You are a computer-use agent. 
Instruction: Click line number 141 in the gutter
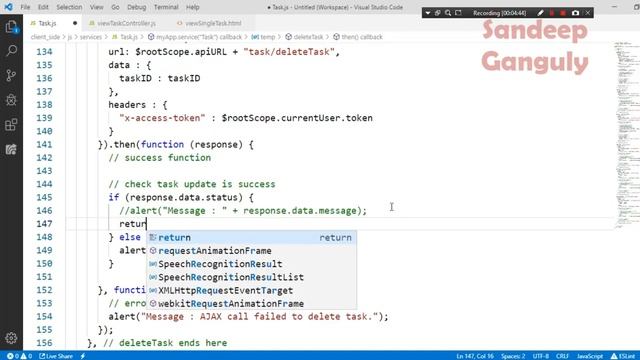44,144
